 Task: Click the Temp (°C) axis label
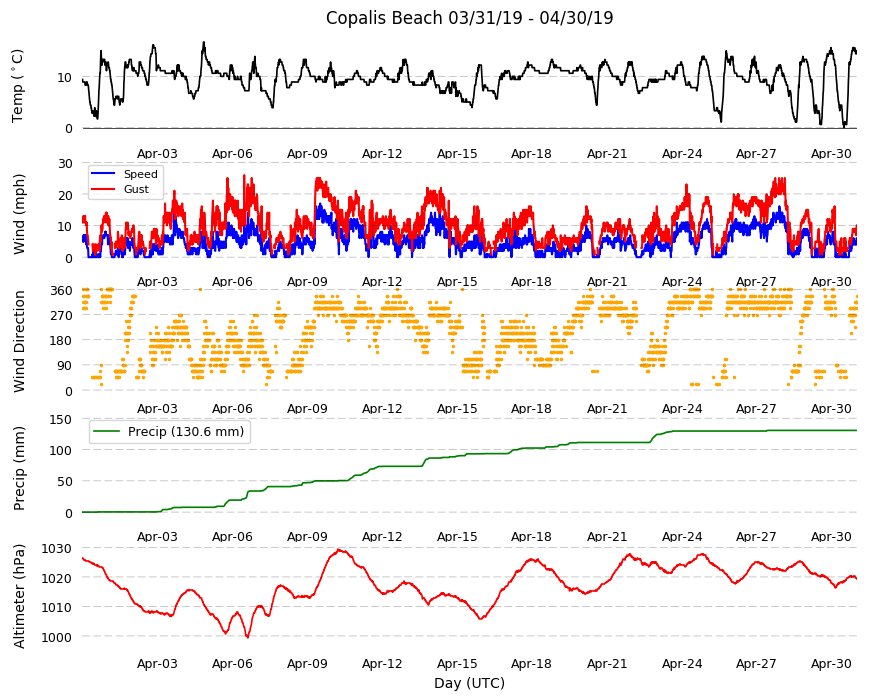coord(18,86)
